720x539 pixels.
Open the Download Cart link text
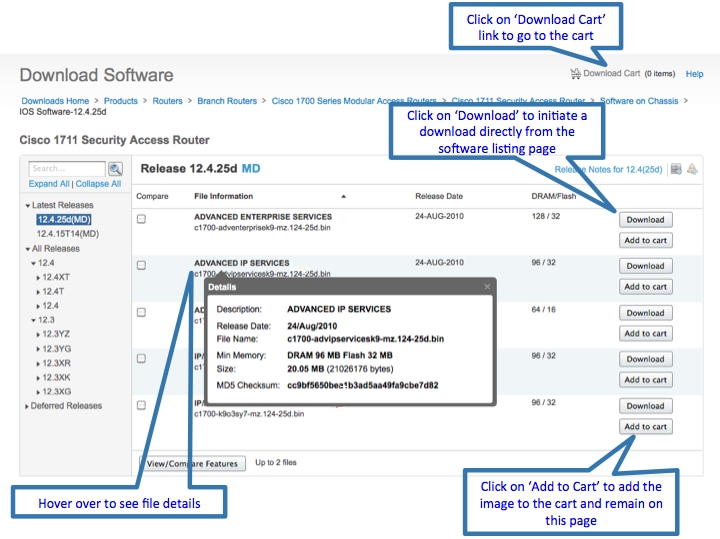coord(611,73)
